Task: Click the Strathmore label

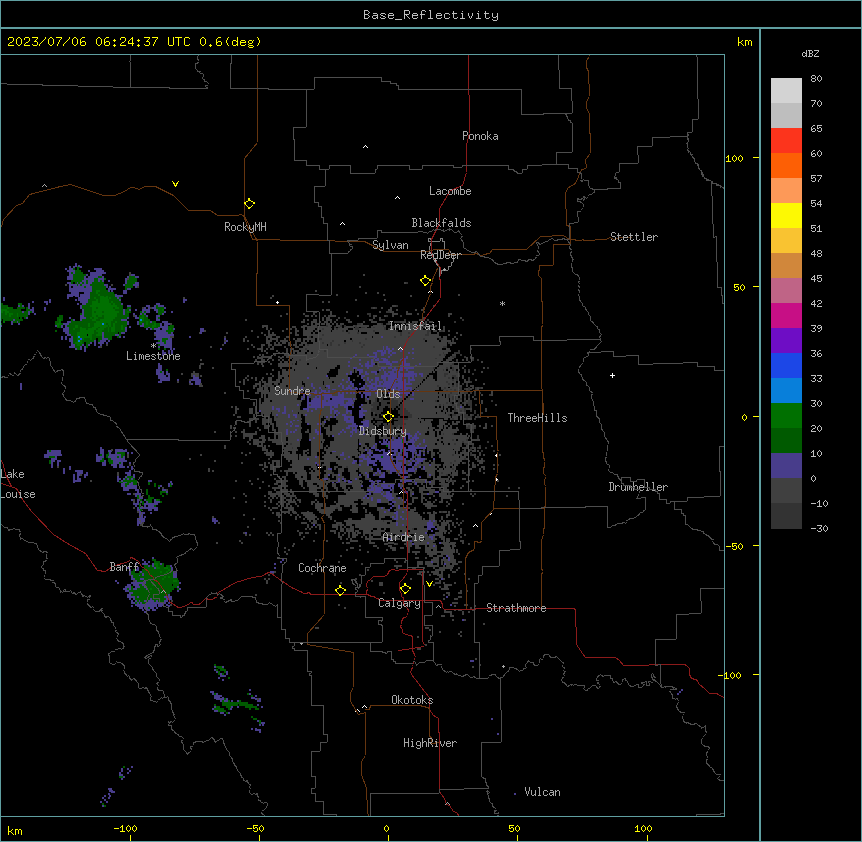Action: pyautogui.click(x=516, y=608)
